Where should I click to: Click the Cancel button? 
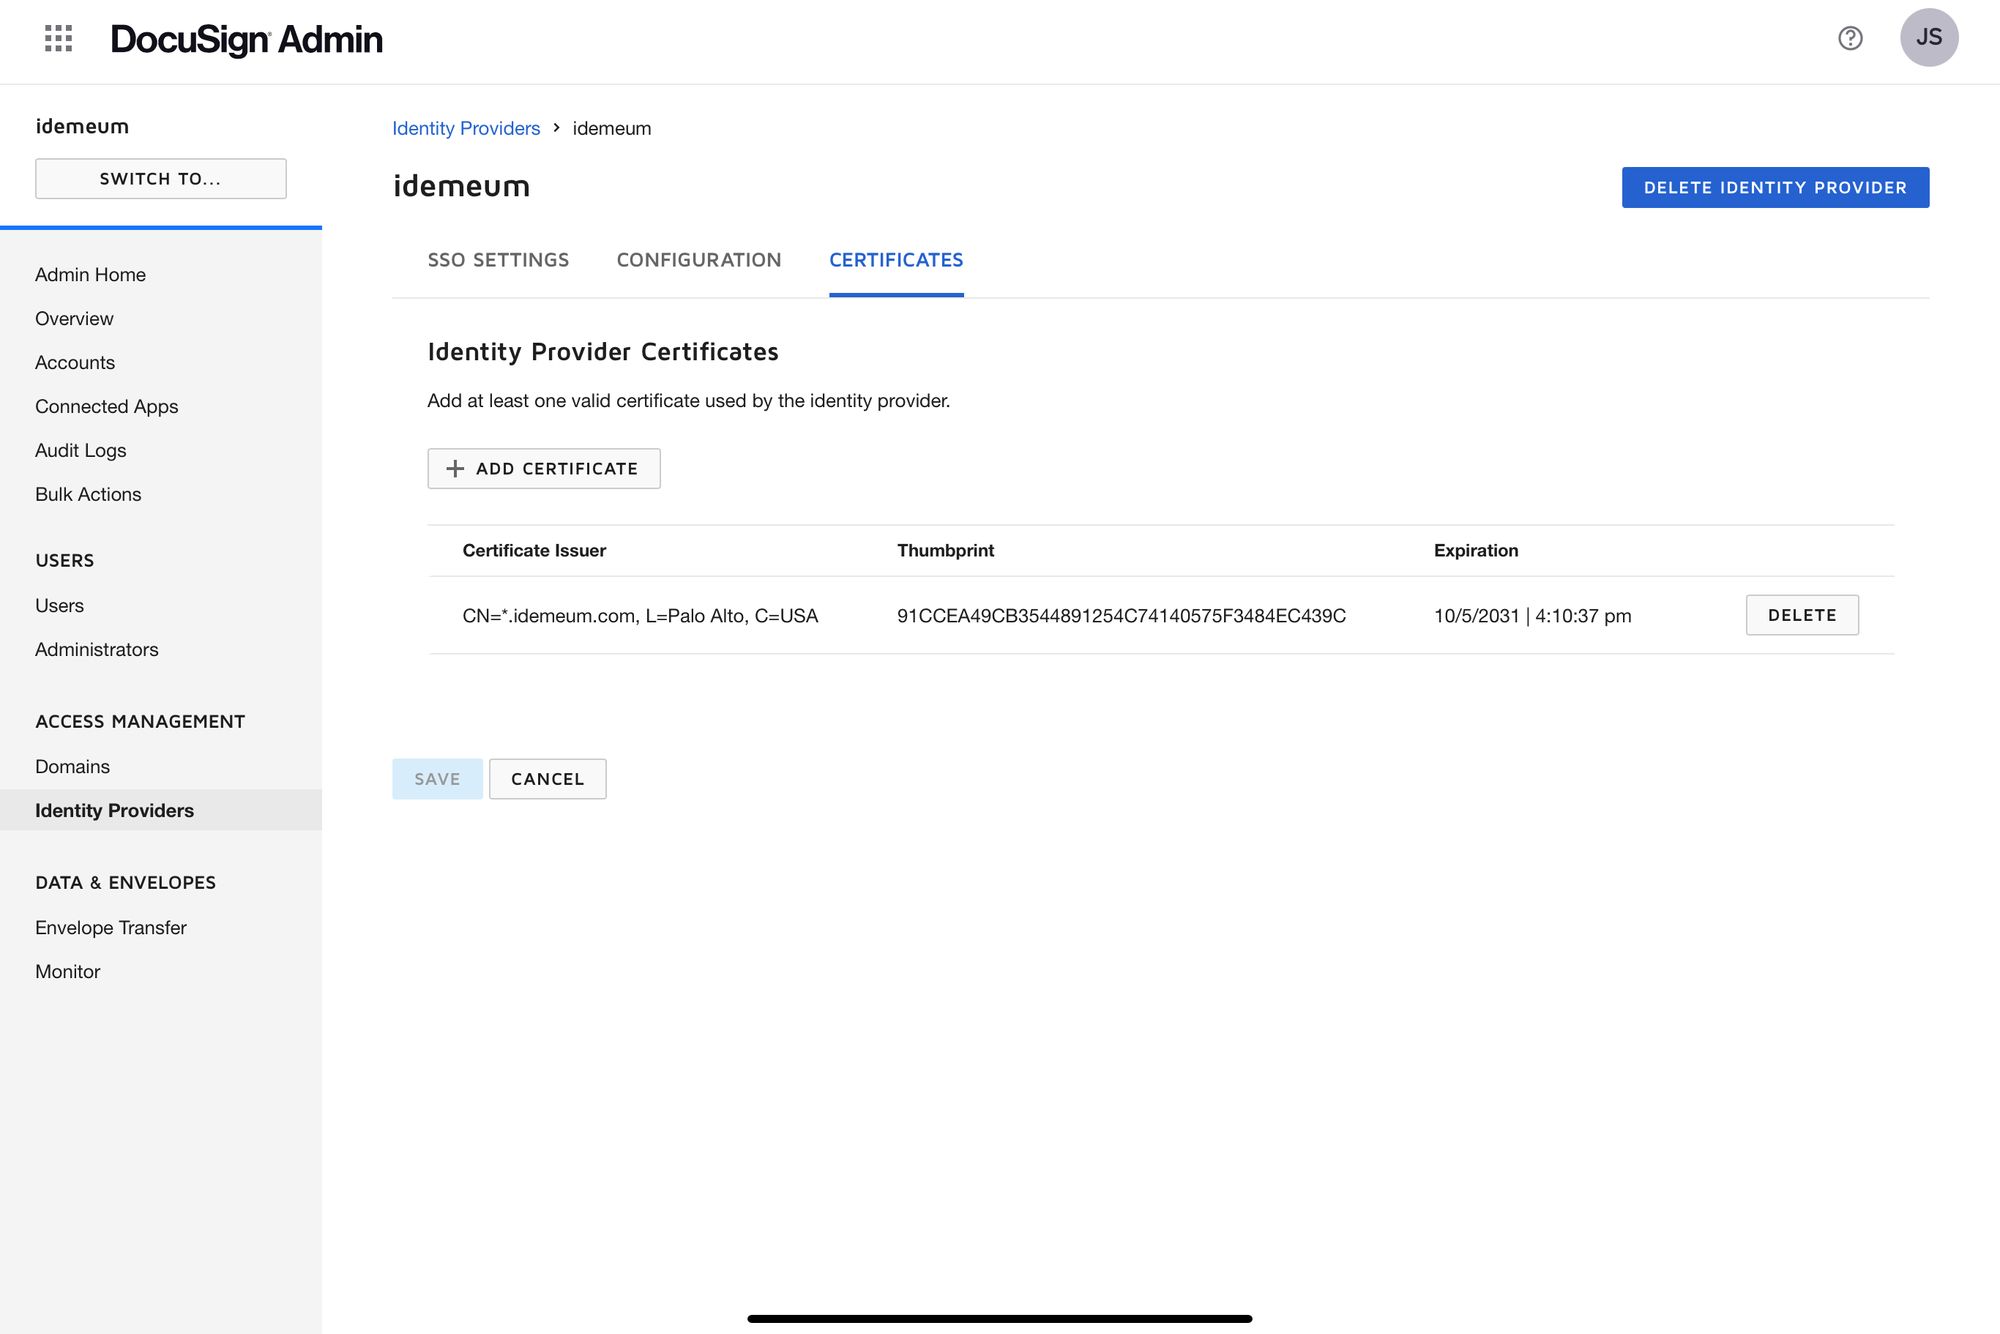[x=547, y=779]
